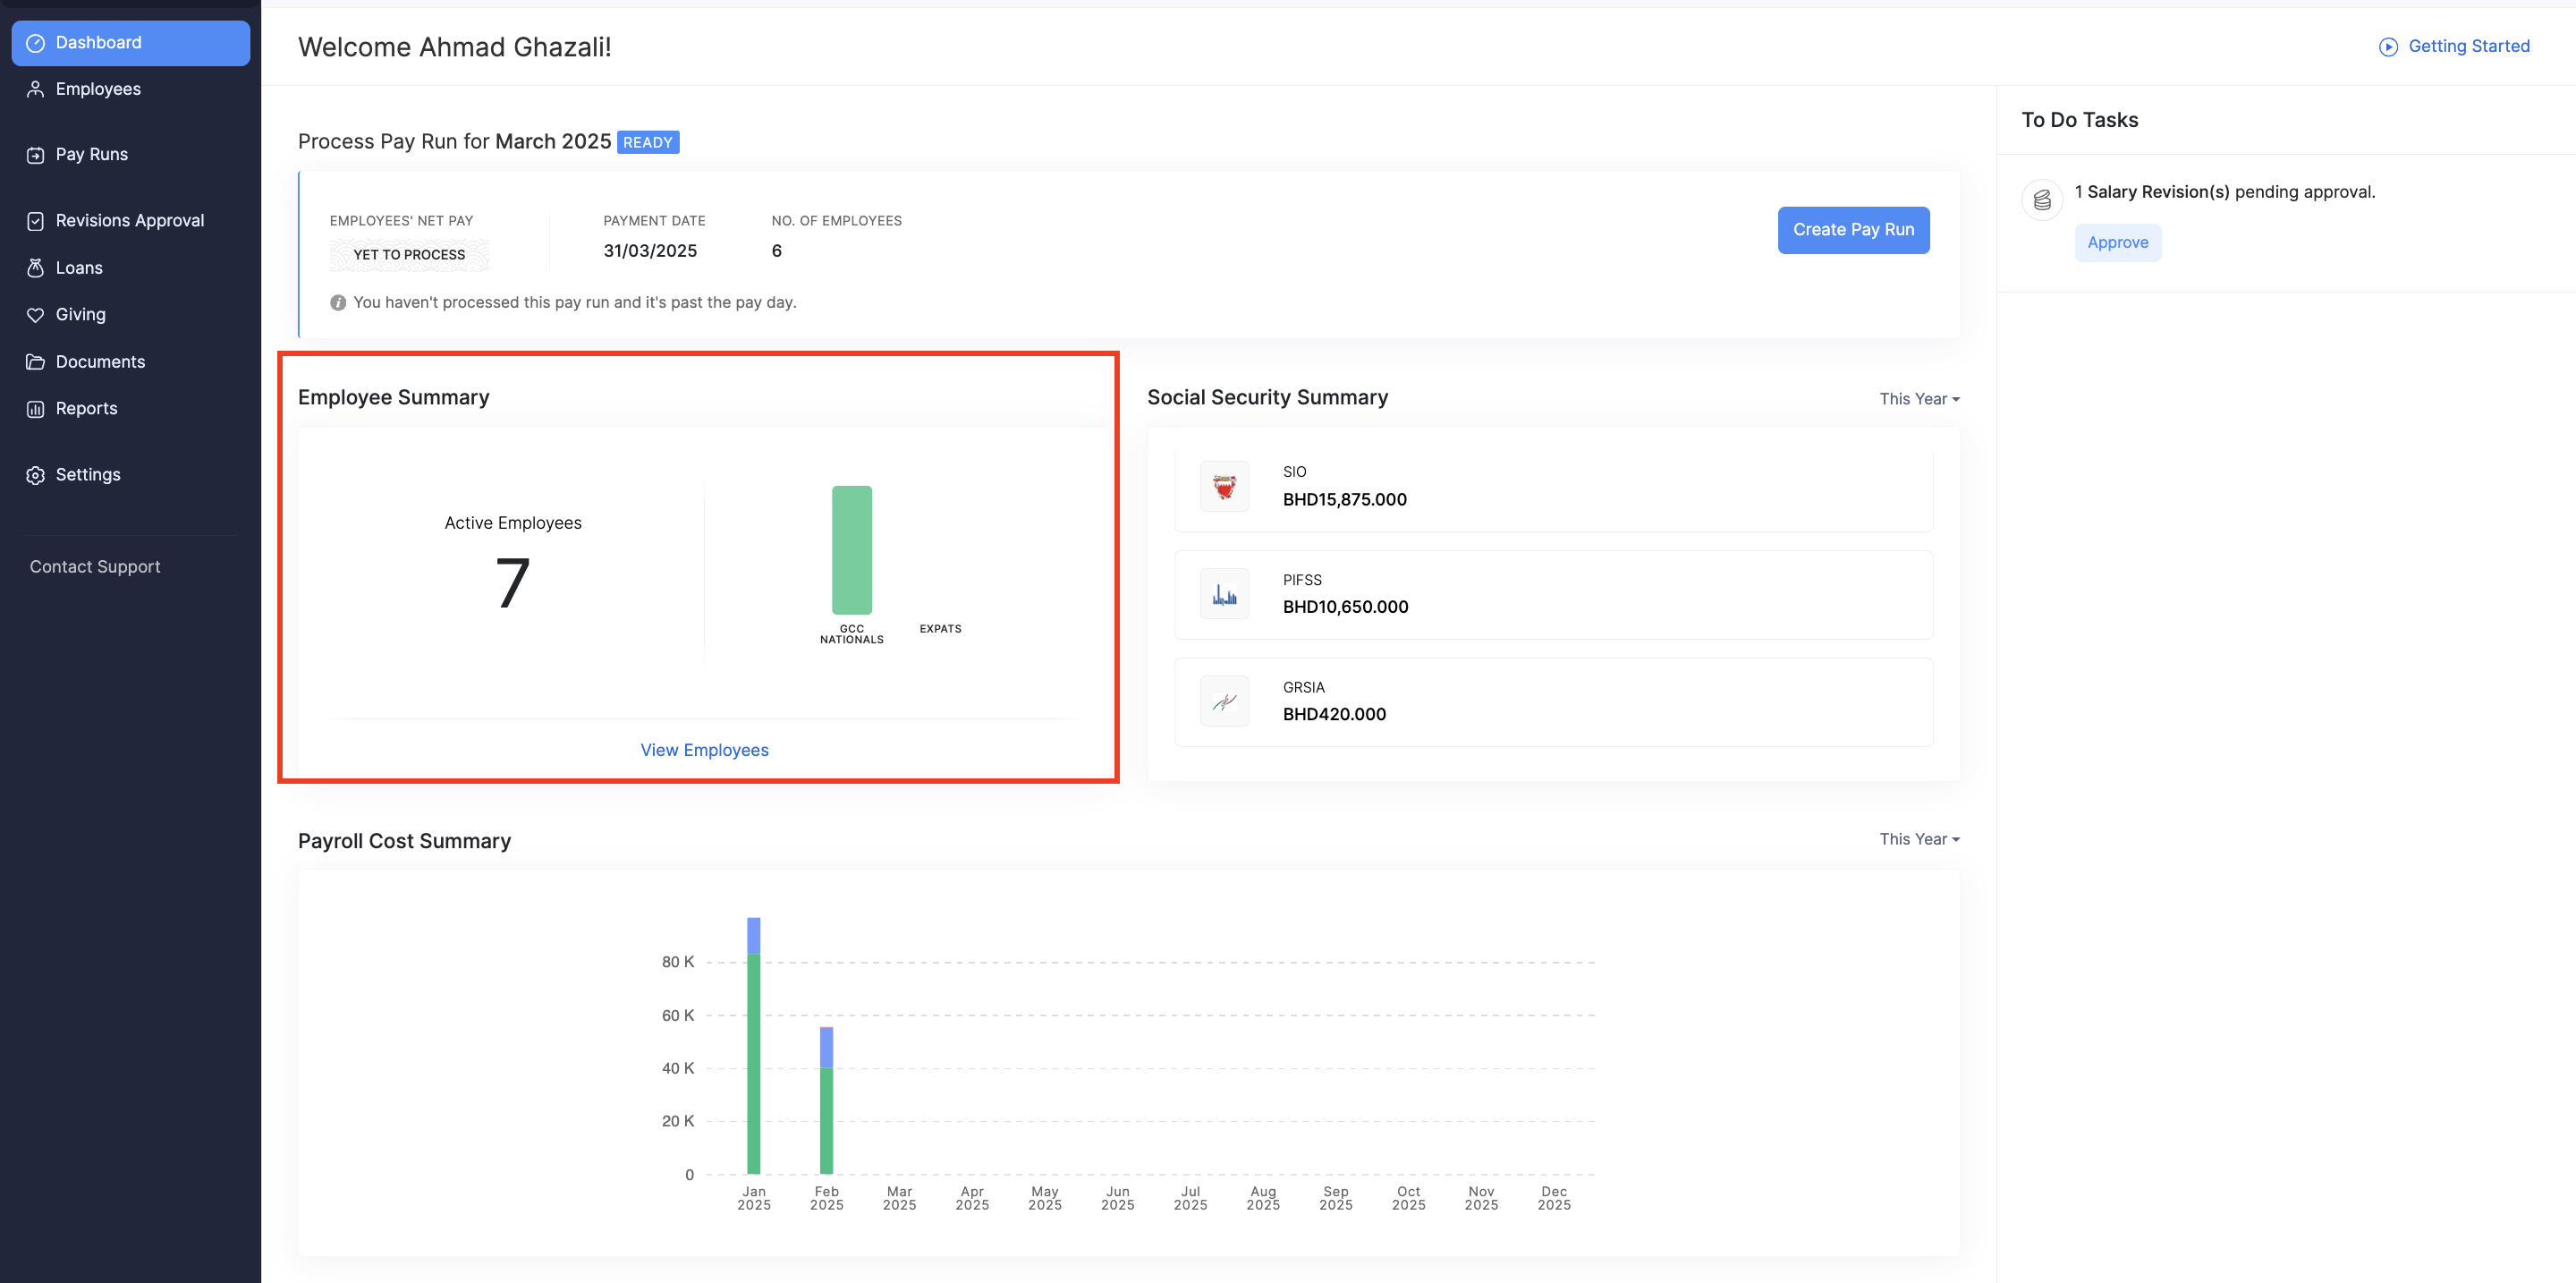Click the green GCC Nationals bar
This screenshot has height=1283, width=2576.
pyautogui.click(x=851, y=550)
